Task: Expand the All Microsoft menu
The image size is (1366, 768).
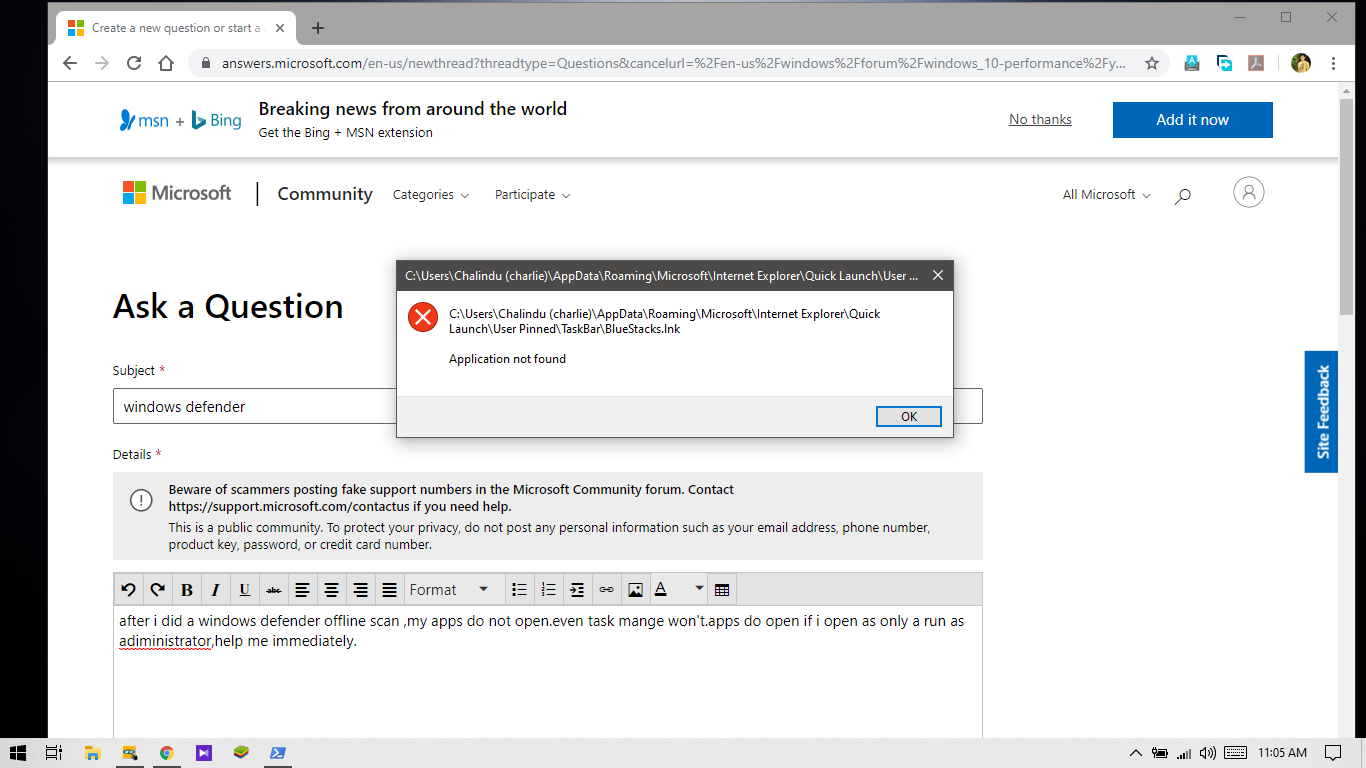Action: coord(1106,195)
